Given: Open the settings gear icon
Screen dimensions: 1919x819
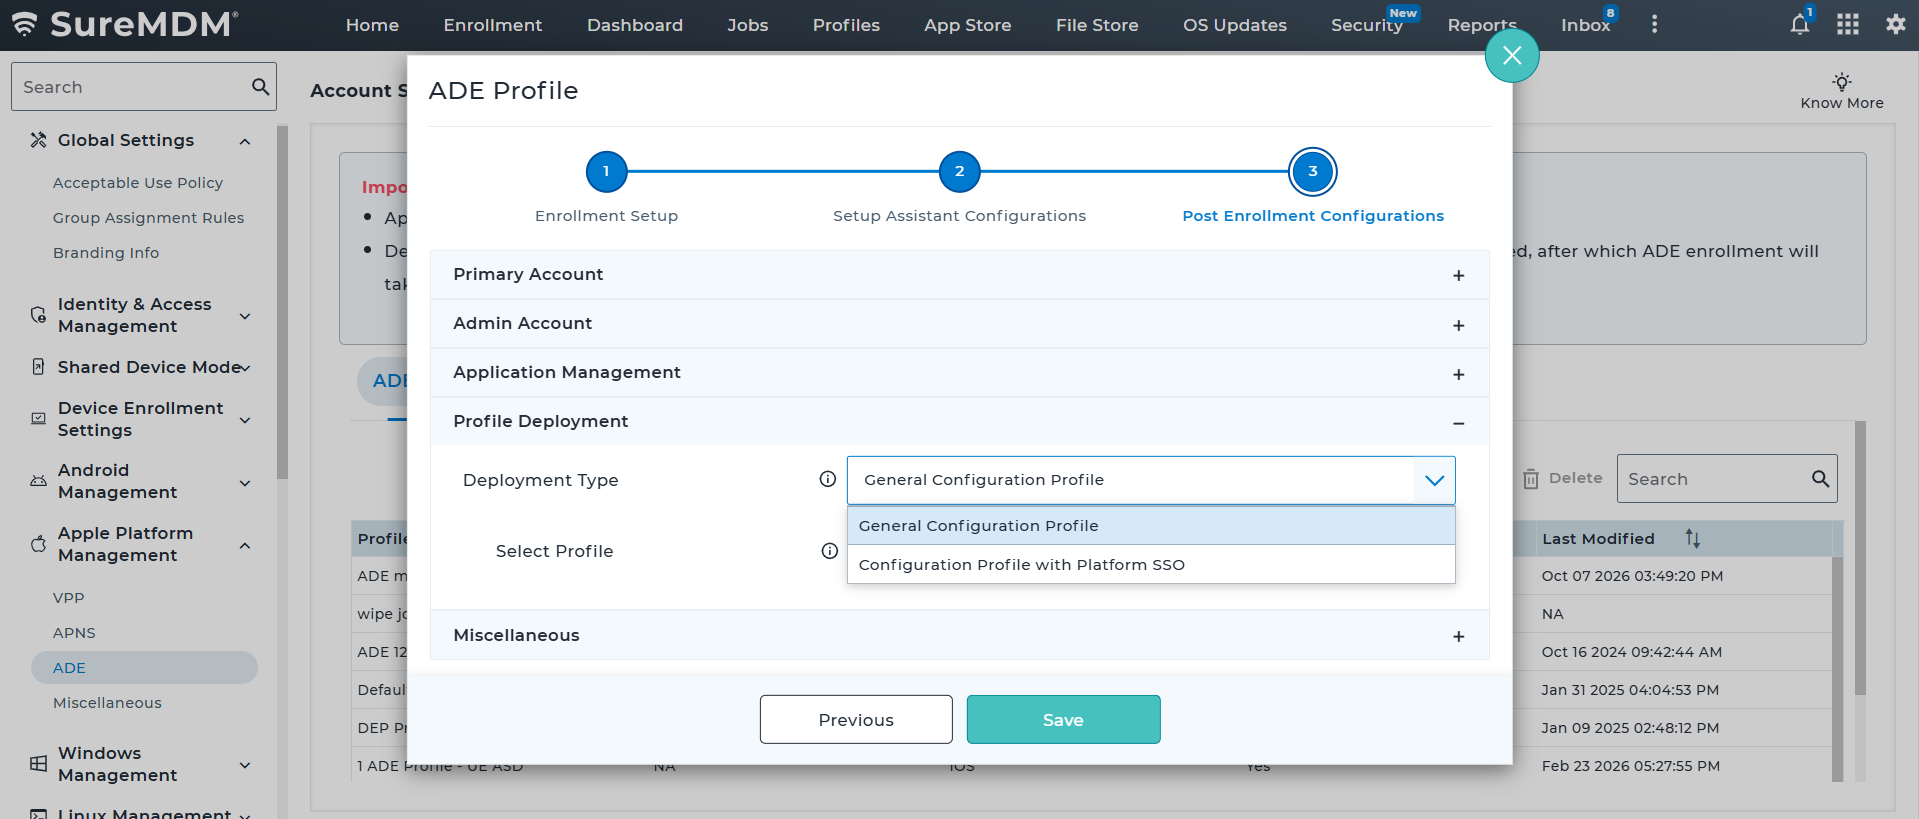Looking at the screenshot, I should (x=1895, y=24).
